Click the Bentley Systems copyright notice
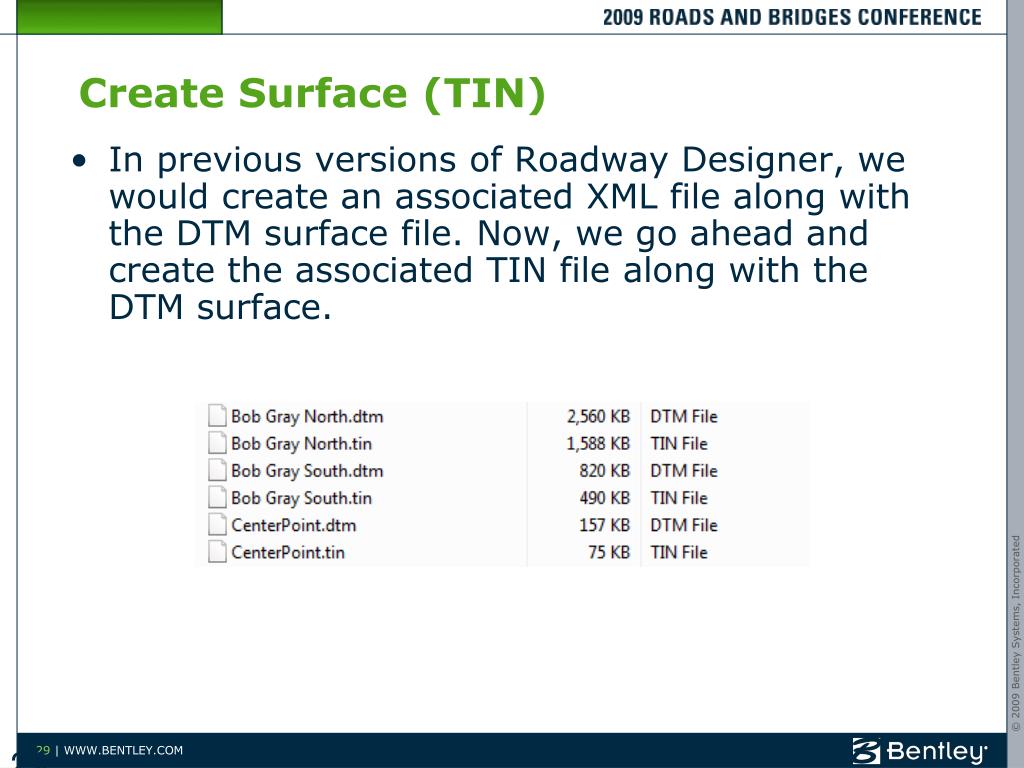This screenshot has height=768, width=1024. click(x=1015, y=633)
